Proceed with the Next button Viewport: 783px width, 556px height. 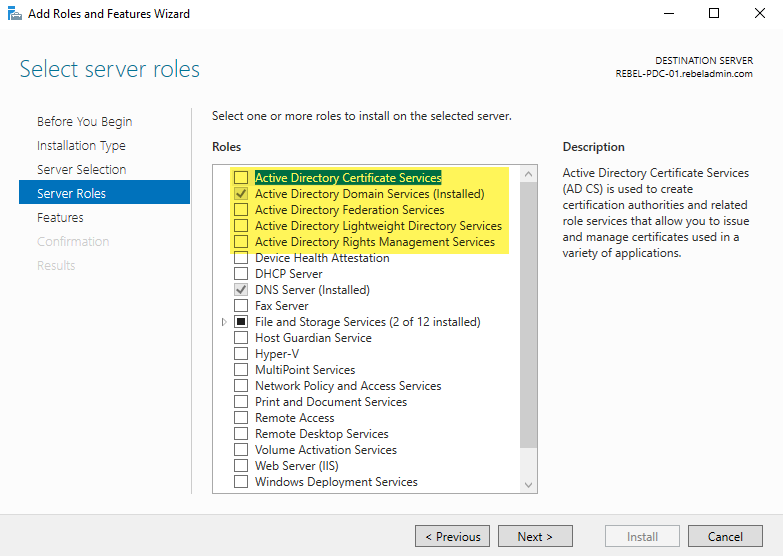click(x=535, y=537)
